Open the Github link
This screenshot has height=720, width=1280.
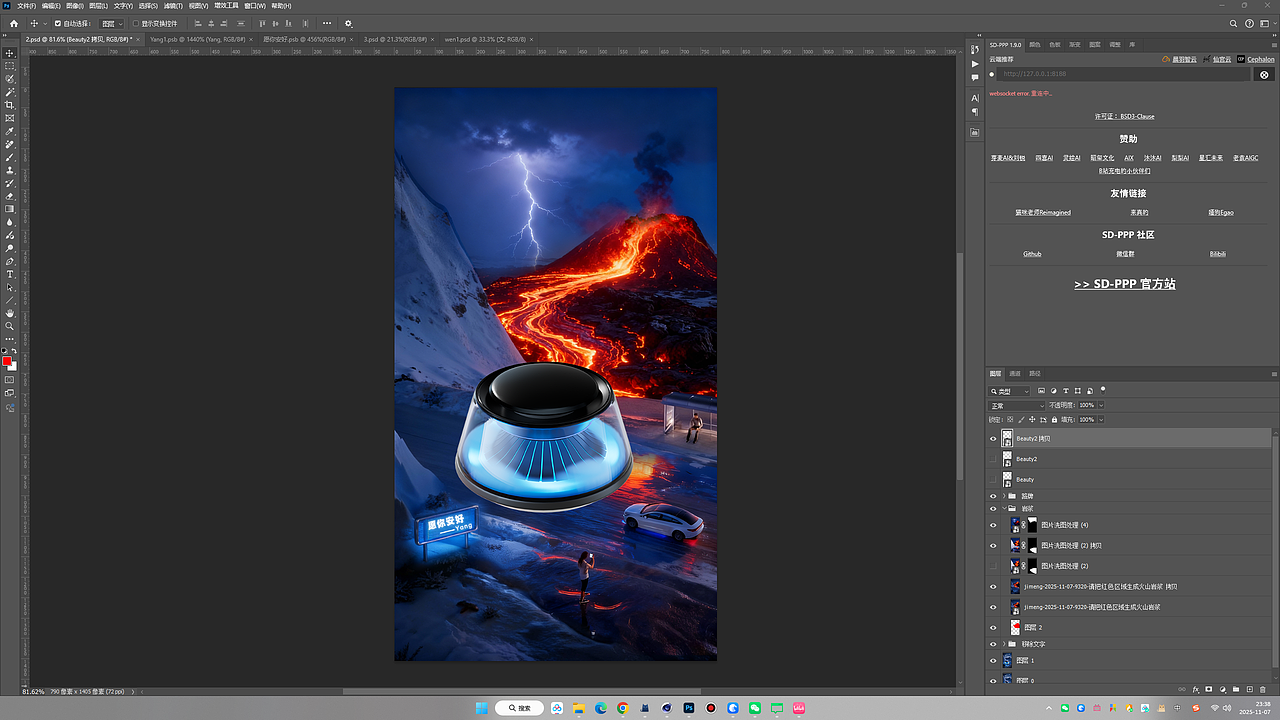(1032, 254)
